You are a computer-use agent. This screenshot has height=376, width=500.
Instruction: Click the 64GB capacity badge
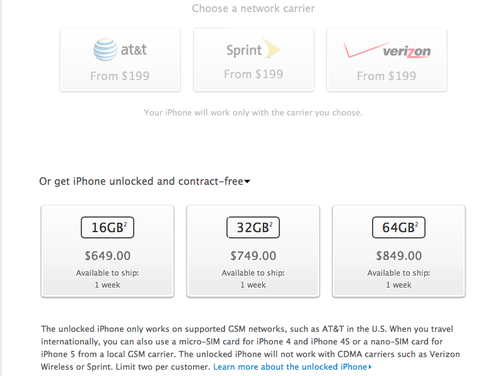(x=399, y=228)
